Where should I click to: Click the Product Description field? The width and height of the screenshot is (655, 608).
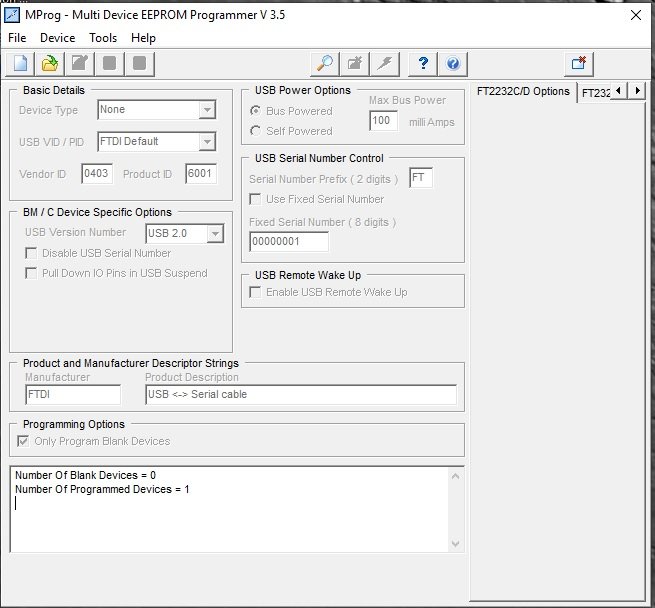[301, 395]
